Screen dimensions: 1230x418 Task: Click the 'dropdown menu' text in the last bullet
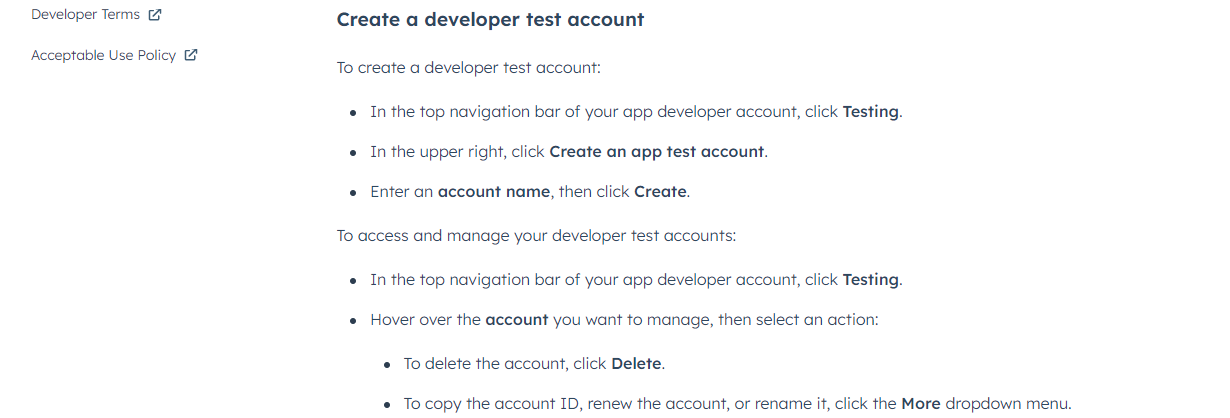1006,404
